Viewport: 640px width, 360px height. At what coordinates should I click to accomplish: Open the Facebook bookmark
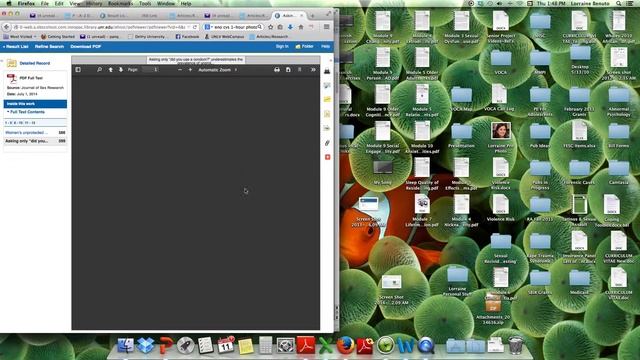(x=187, y=36)
